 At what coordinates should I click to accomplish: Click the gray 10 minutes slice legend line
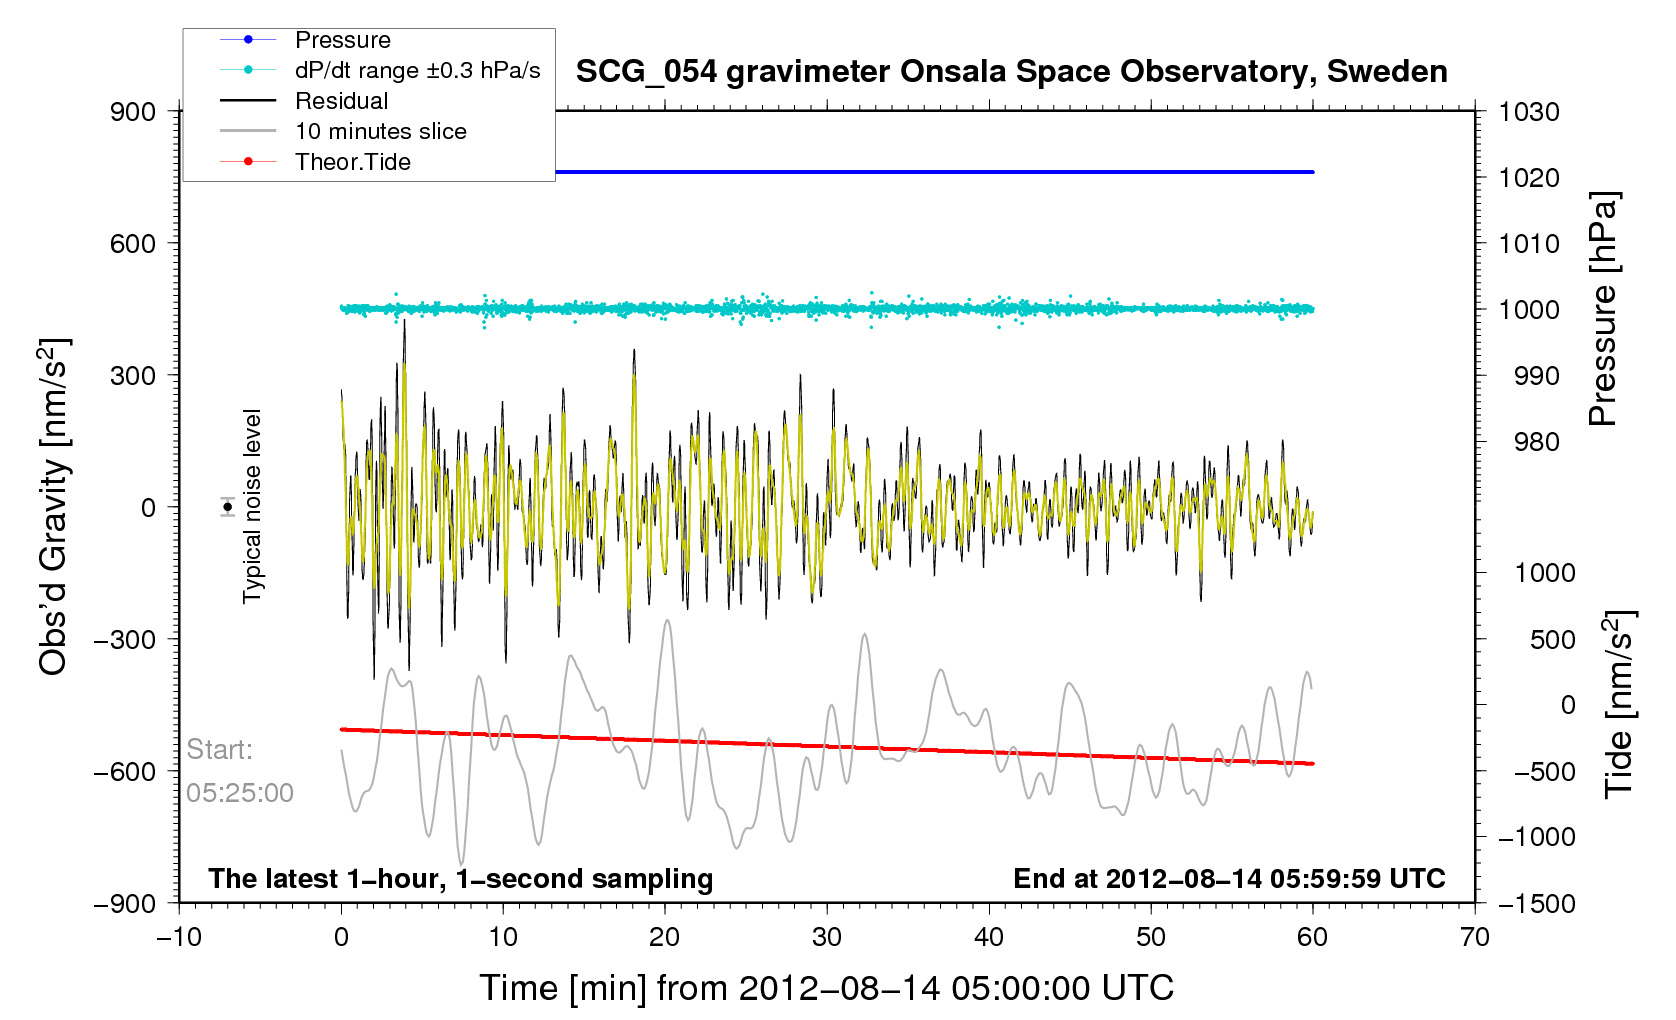click(x=248, y=131)
